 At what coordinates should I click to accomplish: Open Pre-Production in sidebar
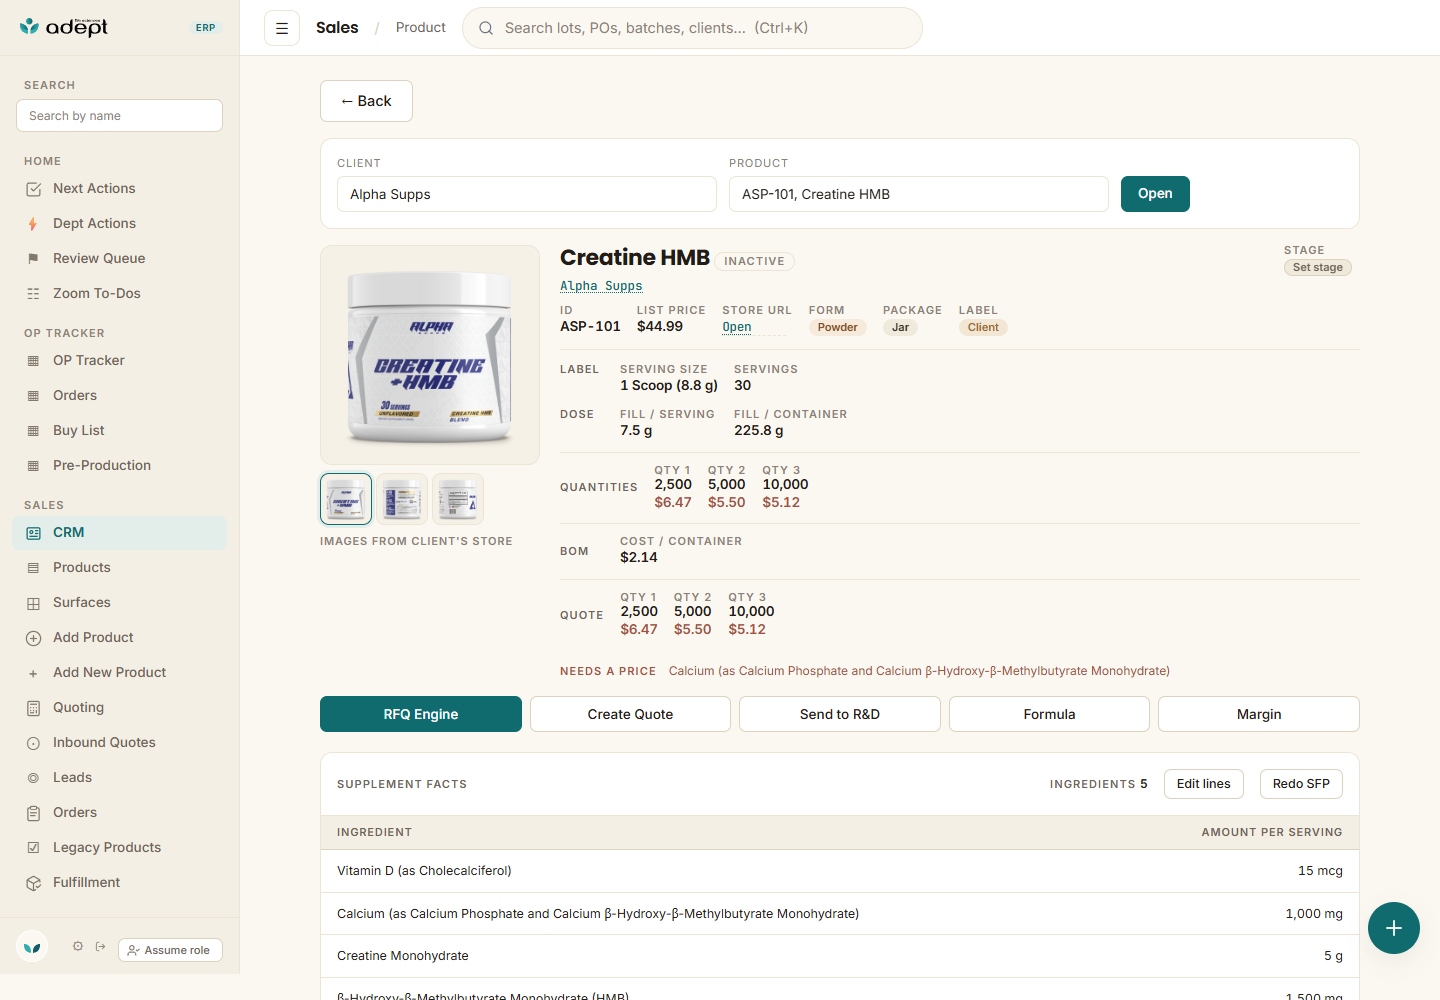coord(120,465)
